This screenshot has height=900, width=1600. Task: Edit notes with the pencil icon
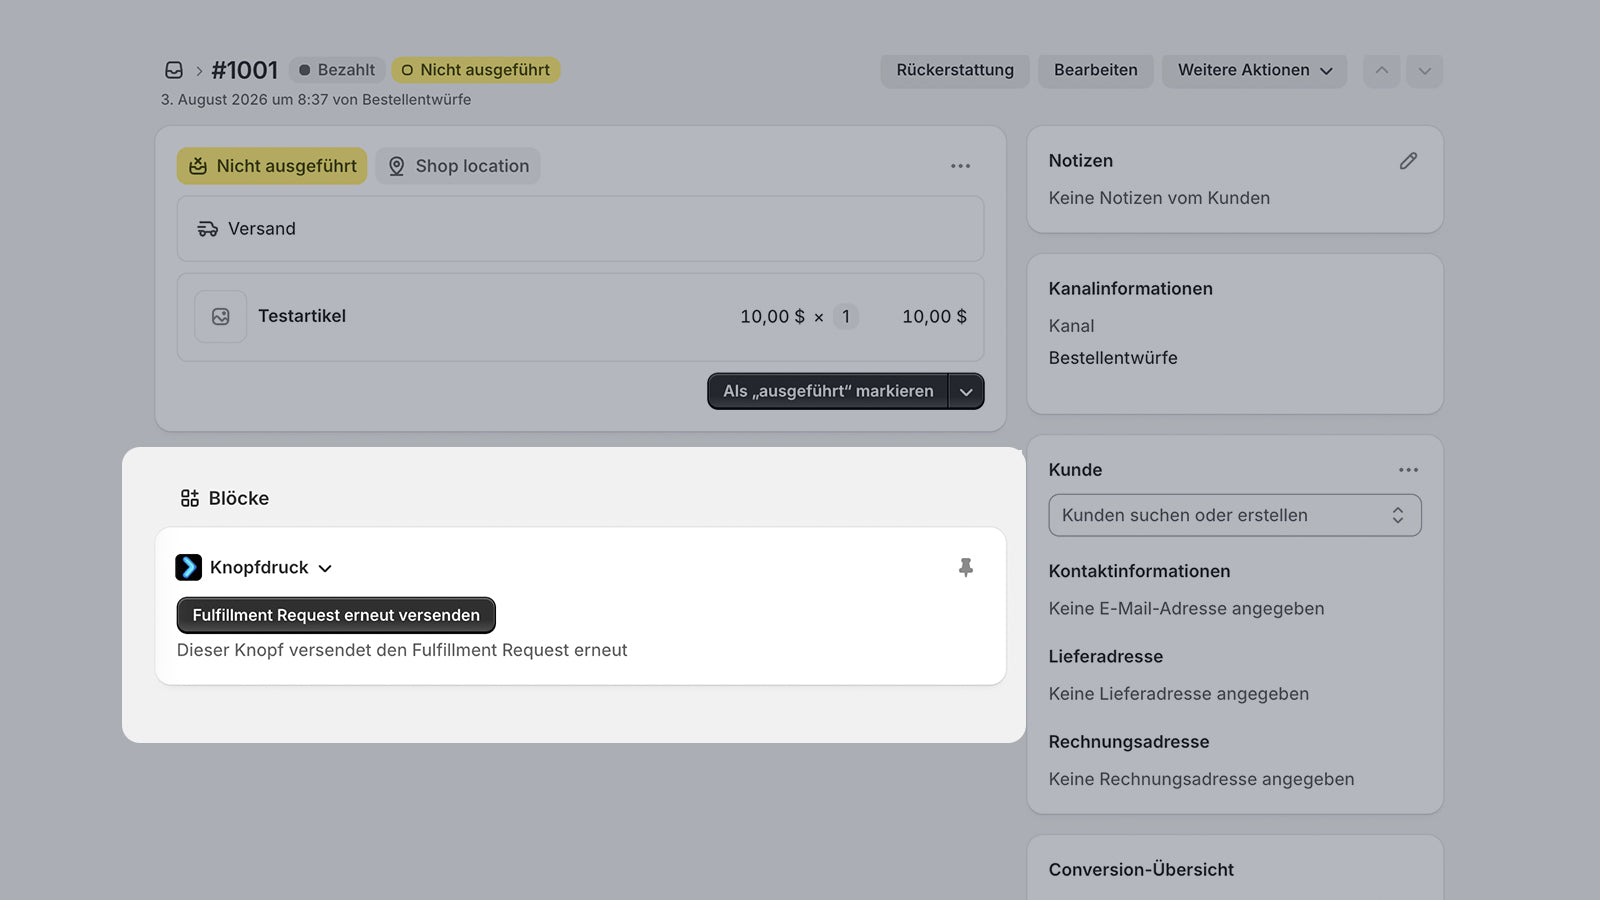[1408, 161]
